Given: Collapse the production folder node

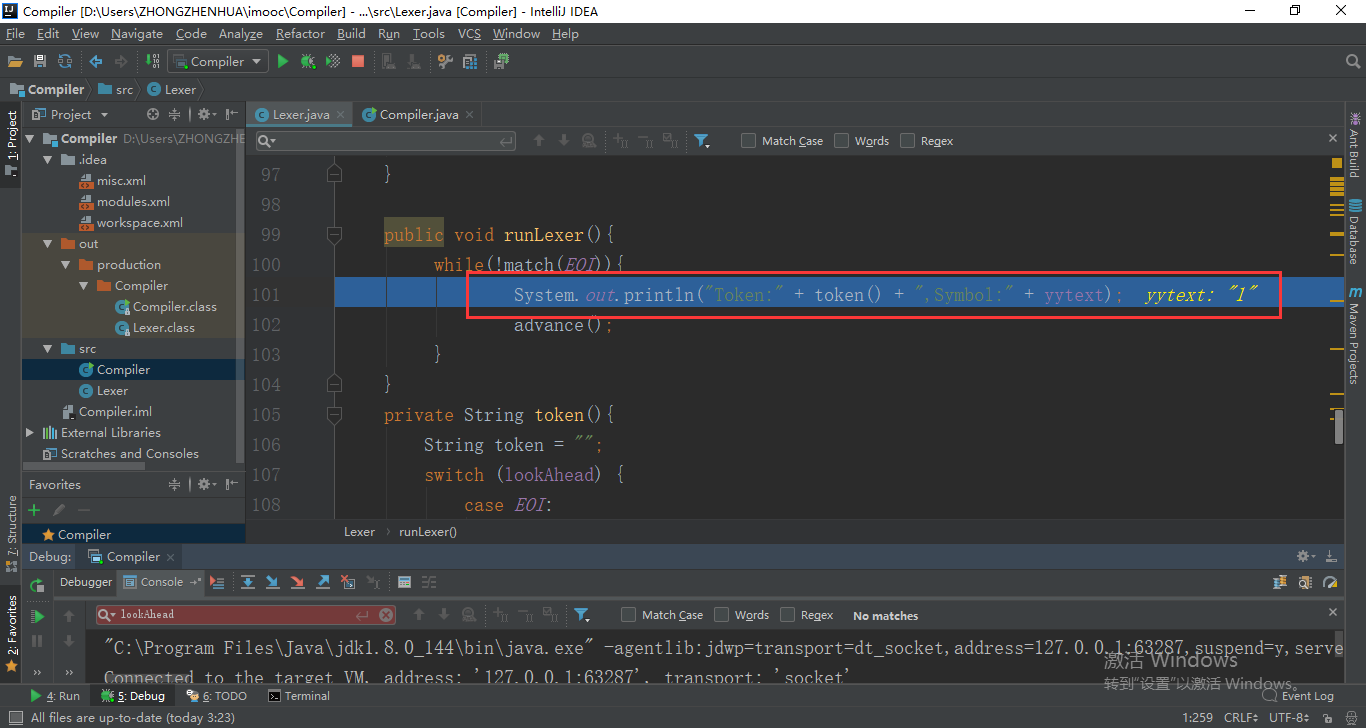Looking at the screenshot, I should (x=66, y=265).
